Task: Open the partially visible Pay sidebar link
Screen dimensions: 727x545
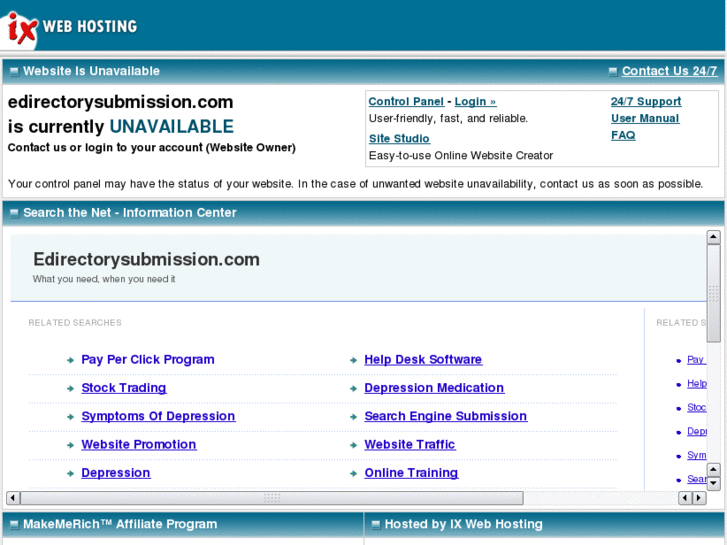Action: [696, 359]
